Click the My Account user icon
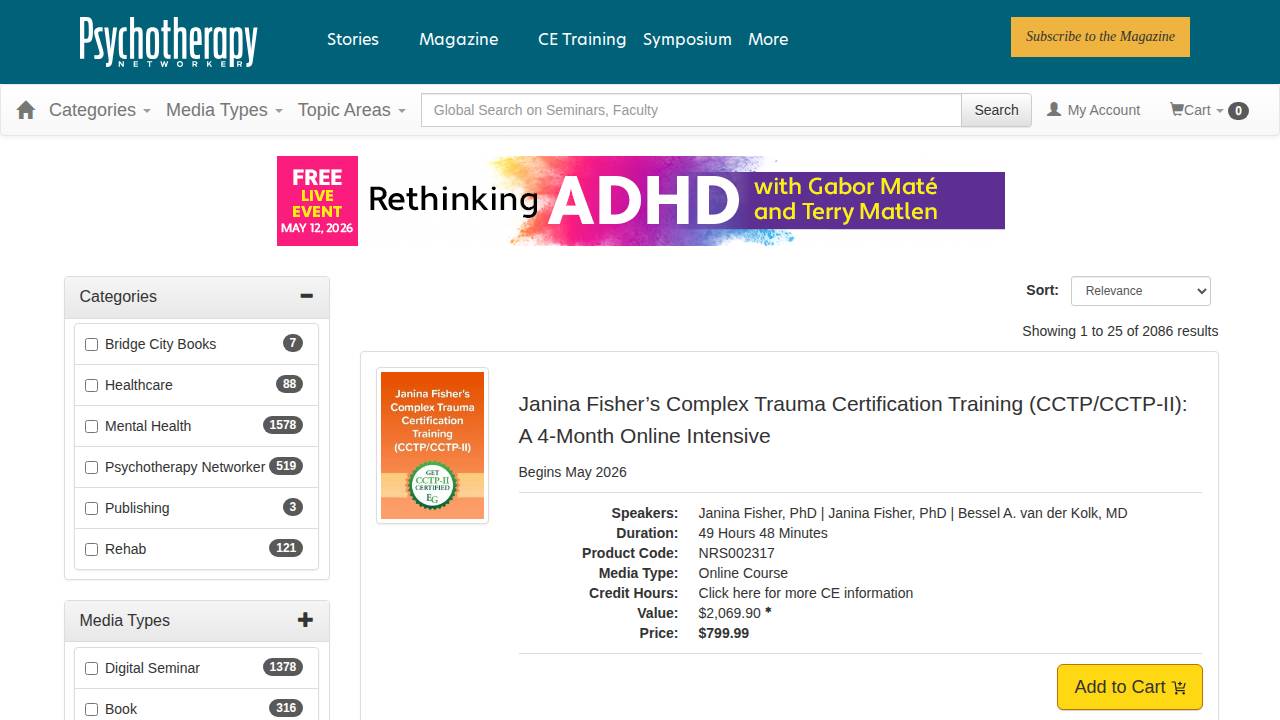1280x720 pixels. [x=1053, y=110]
